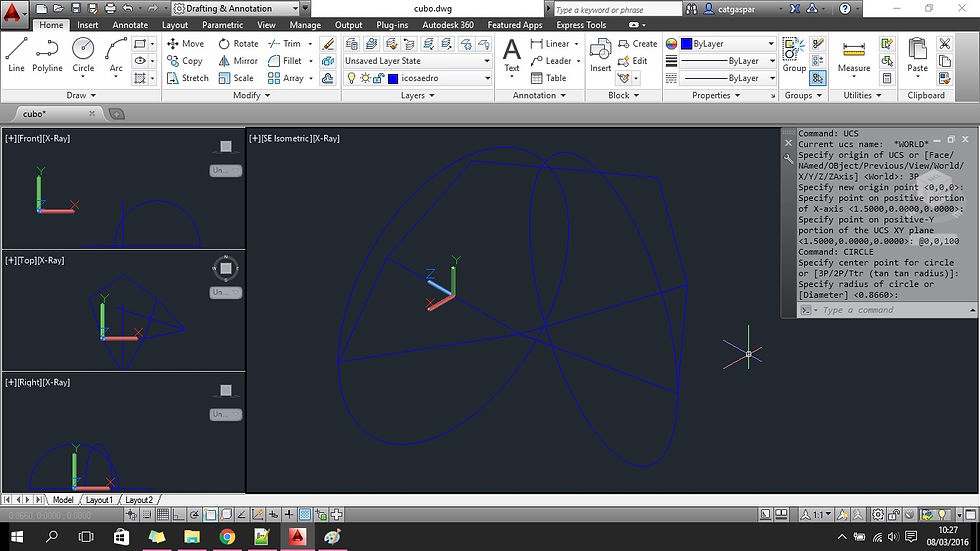Click the keyword search field

pos(618,9)
